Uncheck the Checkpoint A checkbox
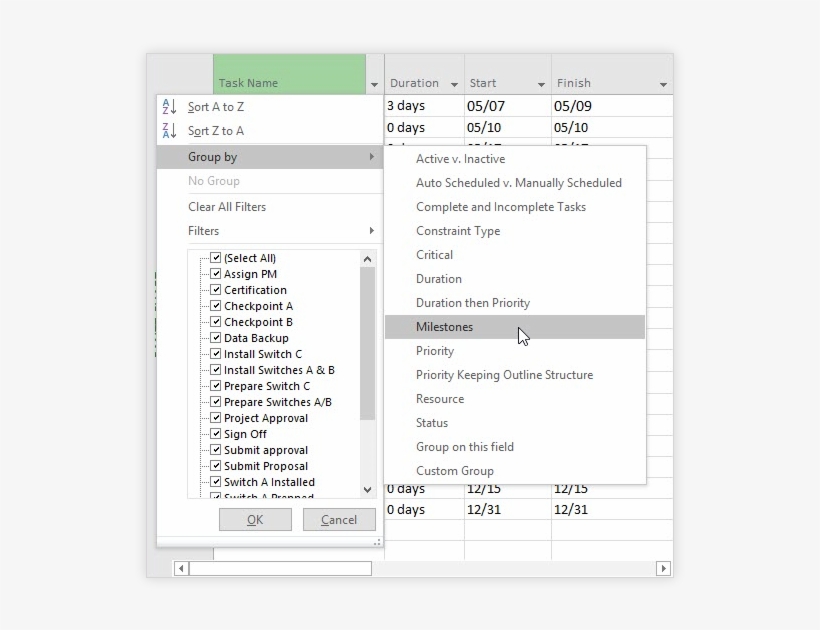This screenshot has height=630, width=820. point(215,305)
